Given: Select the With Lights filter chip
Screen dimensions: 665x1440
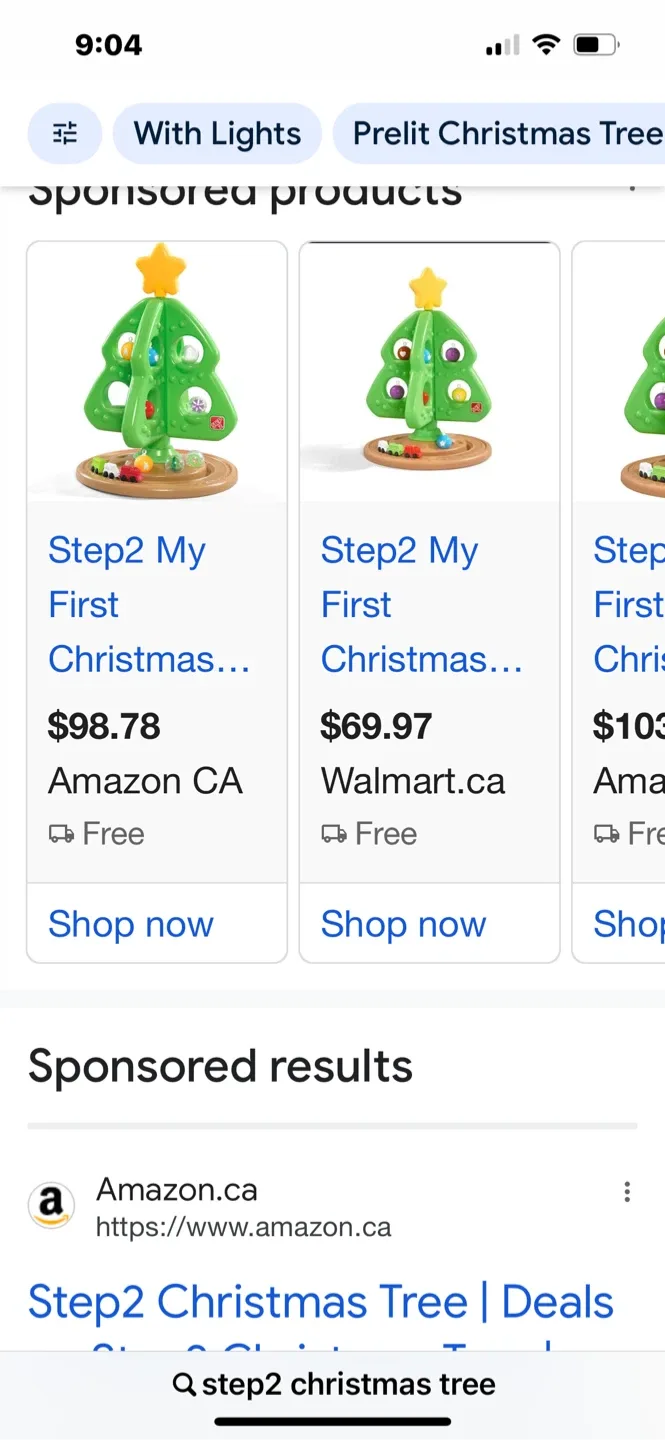Looking at the screenshot, I should [217, 133].
